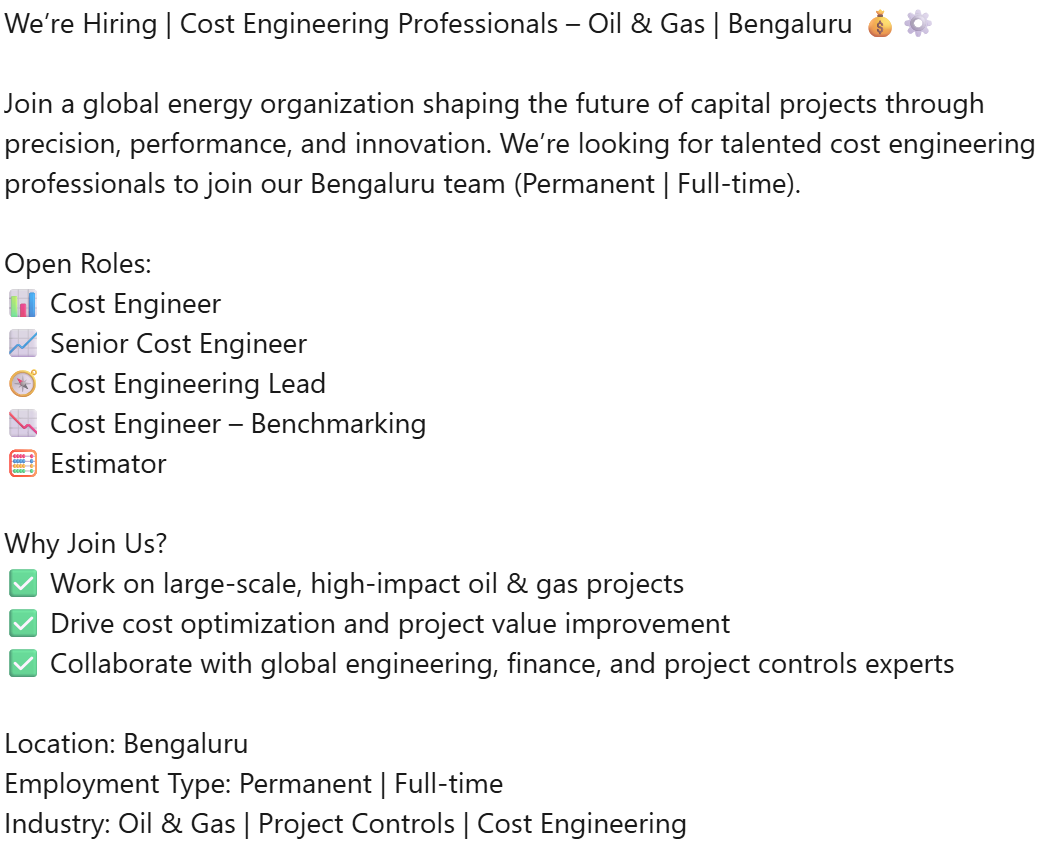Click the bar chart emoji beside Cost Engineer
Image resolution: width=1056 pixels, height=862 pixels.
(23, 304)
